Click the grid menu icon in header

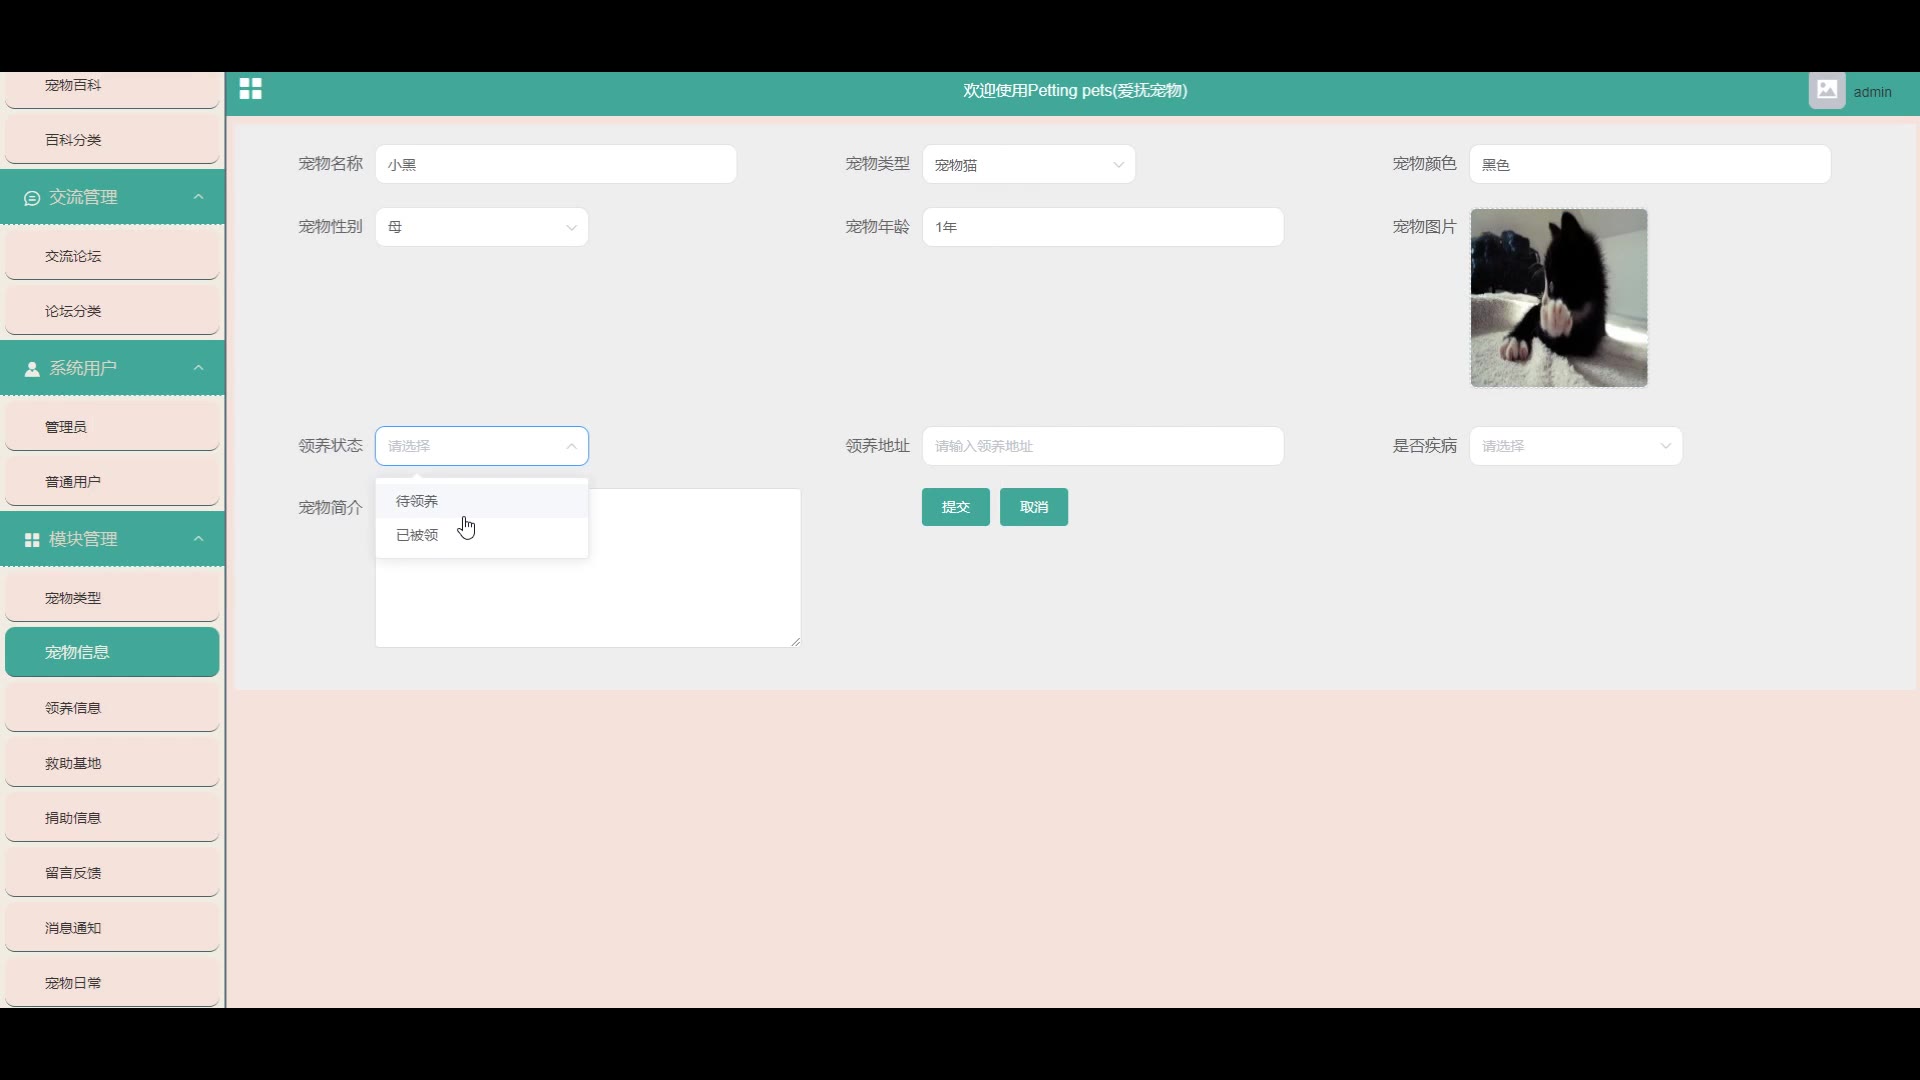tap(250, 90)
